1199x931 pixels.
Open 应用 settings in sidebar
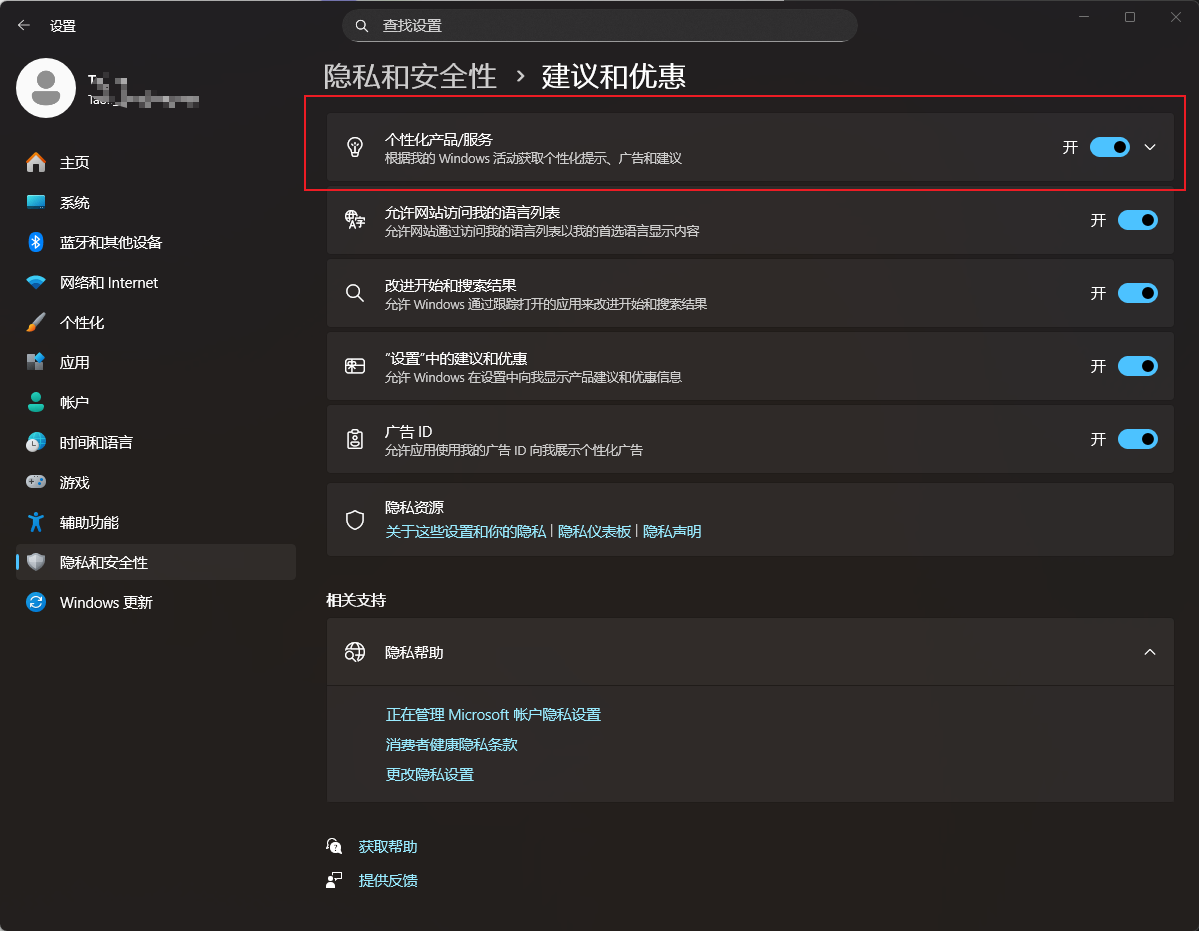point(156,362)
